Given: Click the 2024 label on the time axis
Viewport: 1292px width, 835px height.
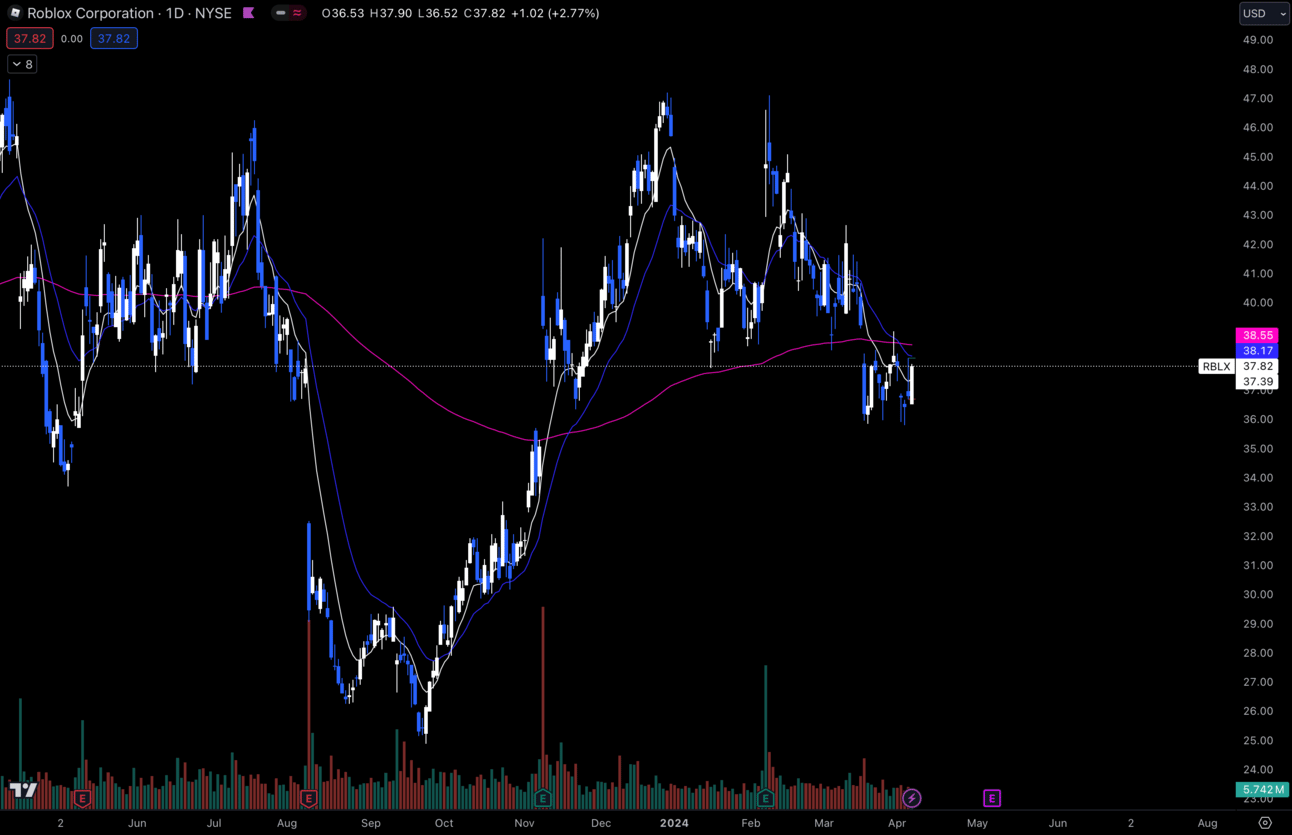Looking at the screenshot, I should (x=675, y=823).
